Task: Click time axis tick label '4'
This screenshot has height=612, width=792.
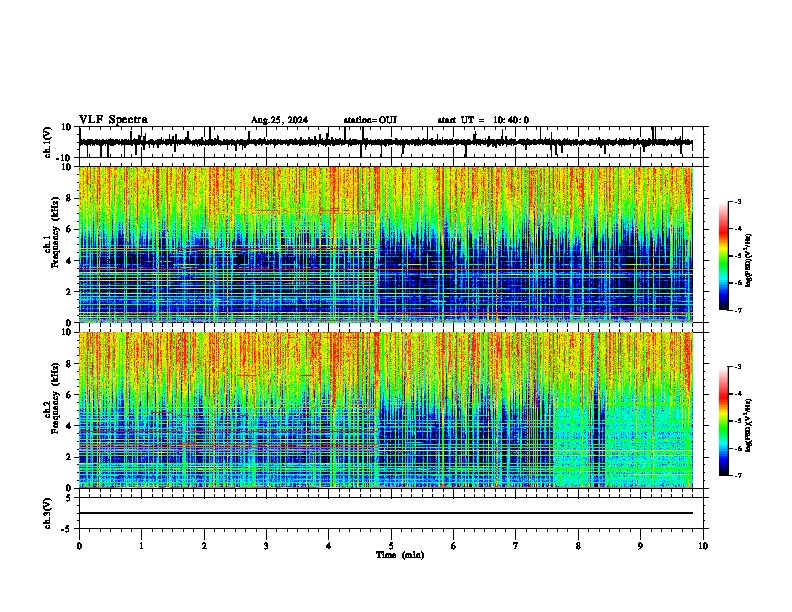Action: [x=329, y=546]
